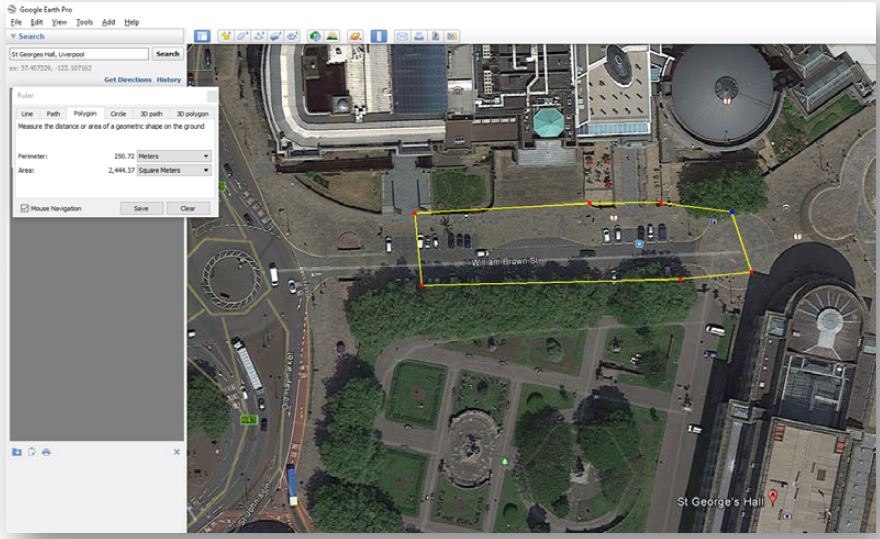Open the Tools menu
880x539 pixels.
coord(84,22)
